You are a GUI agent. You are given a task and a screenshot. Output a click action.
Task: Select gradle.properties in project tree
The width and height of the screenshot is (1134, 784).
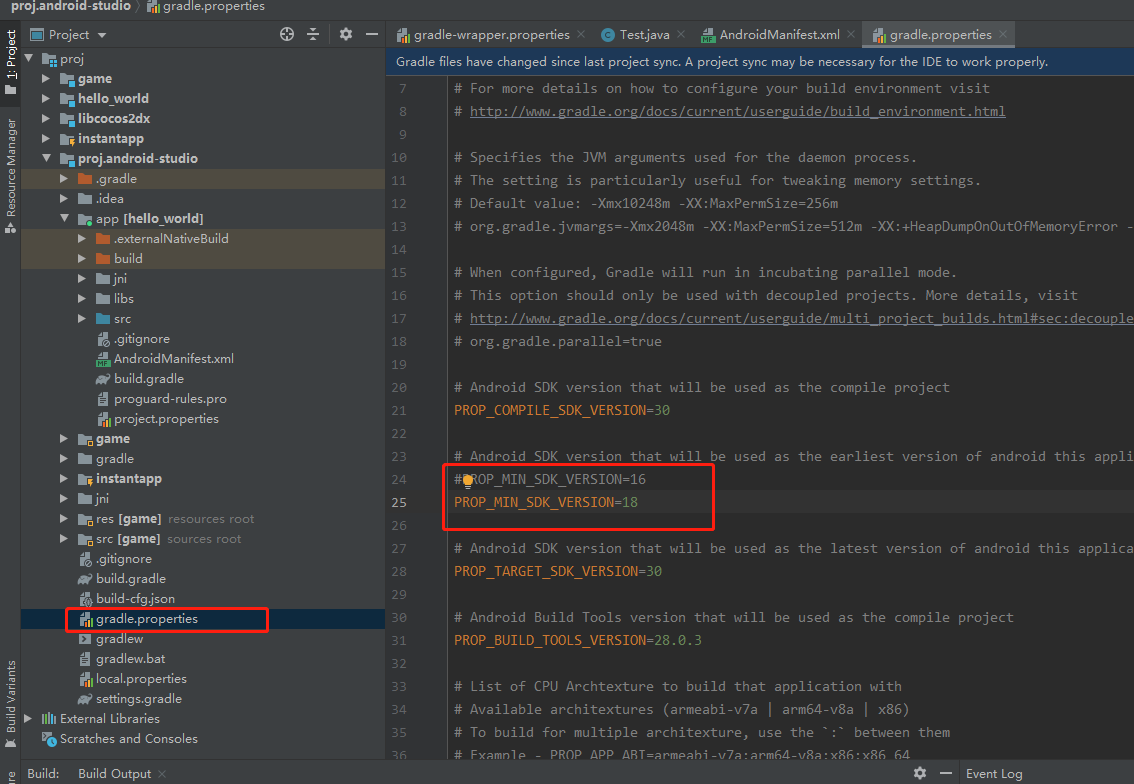147,618
